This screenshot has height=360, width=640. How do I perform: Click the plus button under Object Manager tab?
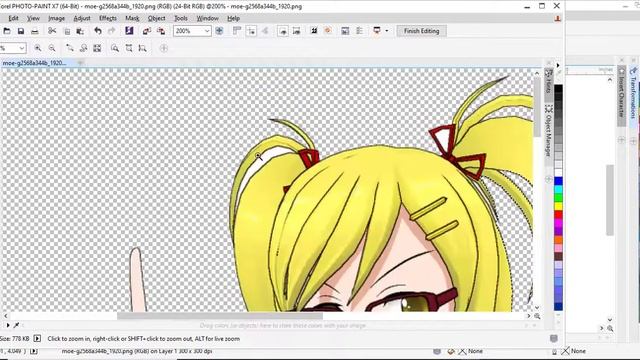click(549, 179)
